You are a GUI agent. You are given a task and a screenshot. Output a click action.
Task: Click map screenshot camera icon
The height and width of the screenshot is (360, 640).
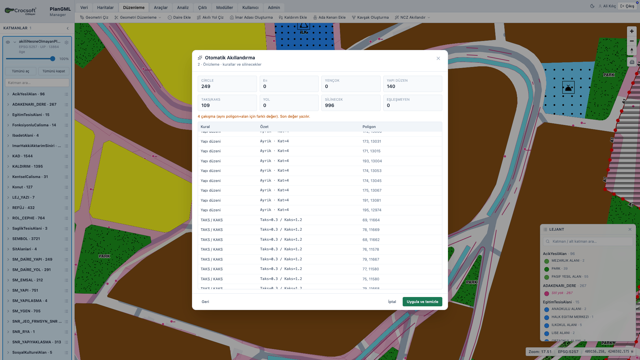click(x=631, y=62)
